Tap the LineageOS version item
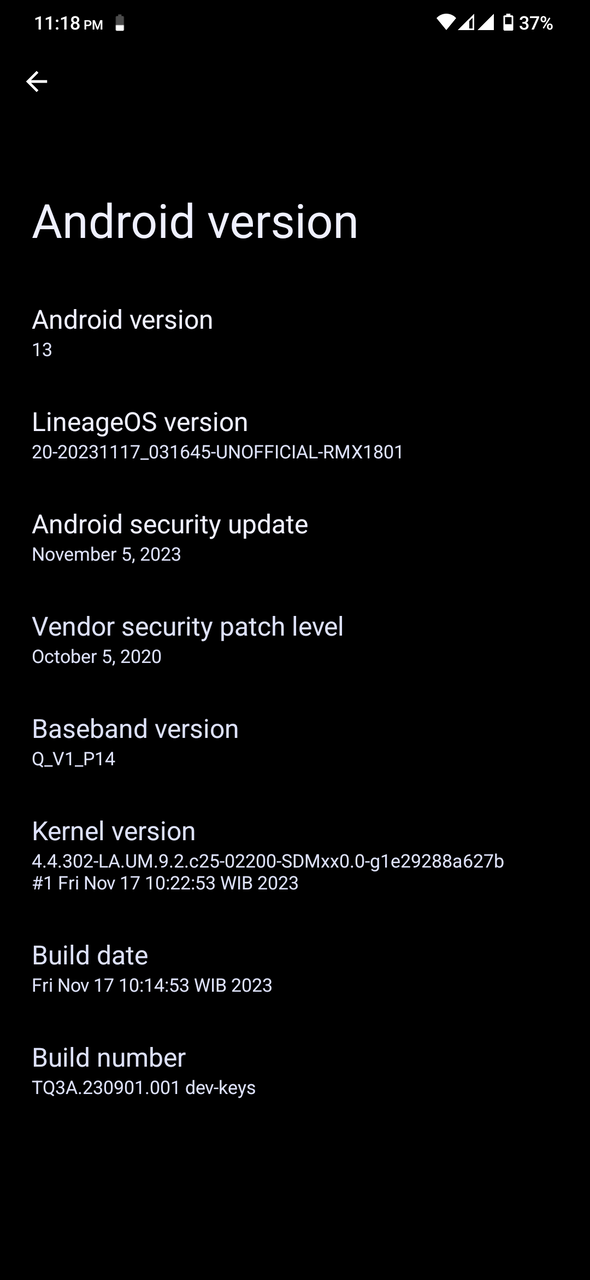Viewport: 590px width, 1280px height. (x=295, y=436)
